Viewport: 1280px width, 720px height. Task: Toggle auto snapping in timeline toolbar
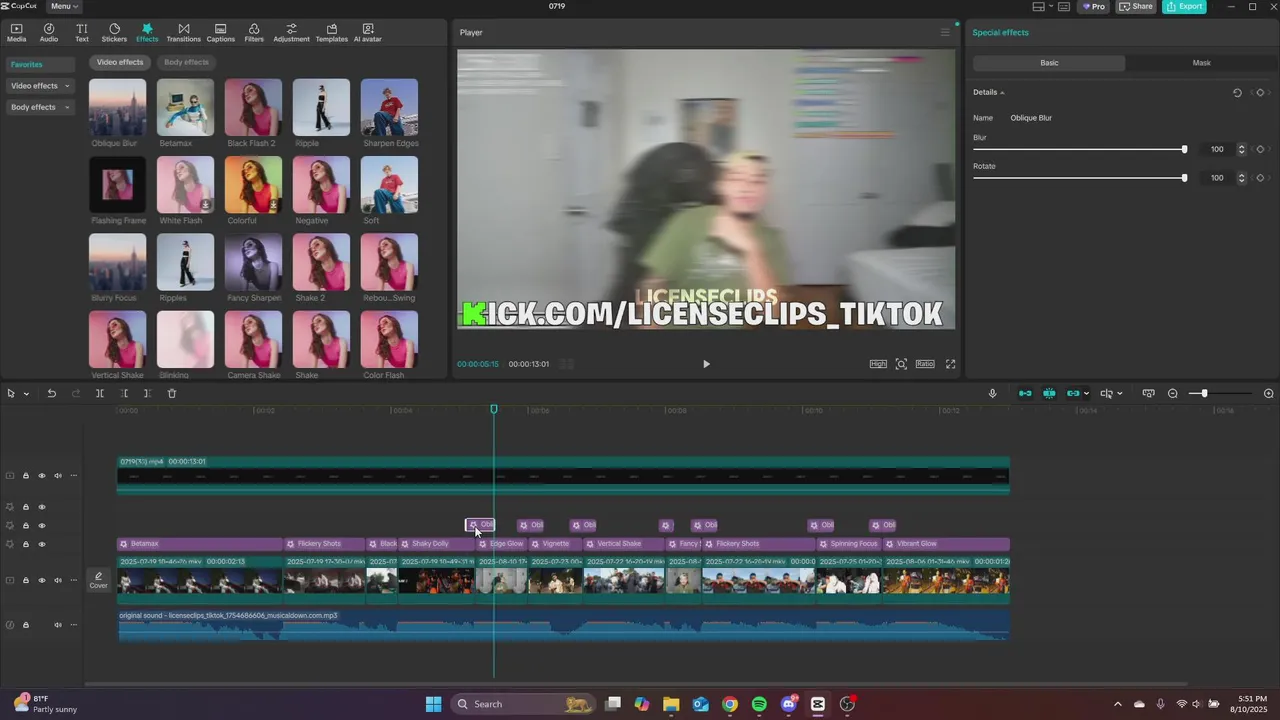pos(1049,393)
